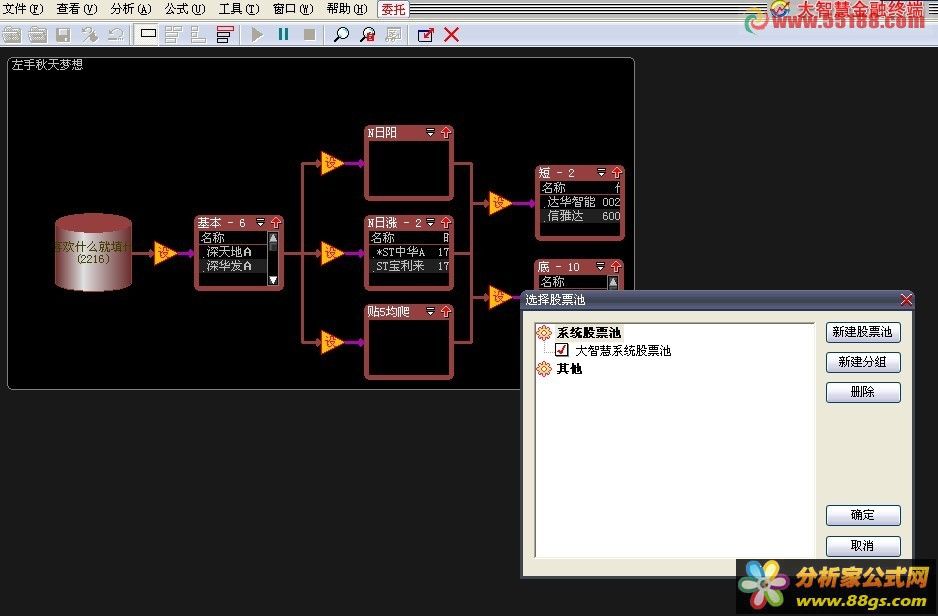Open the 分析(A) menu

coord(131,9)
